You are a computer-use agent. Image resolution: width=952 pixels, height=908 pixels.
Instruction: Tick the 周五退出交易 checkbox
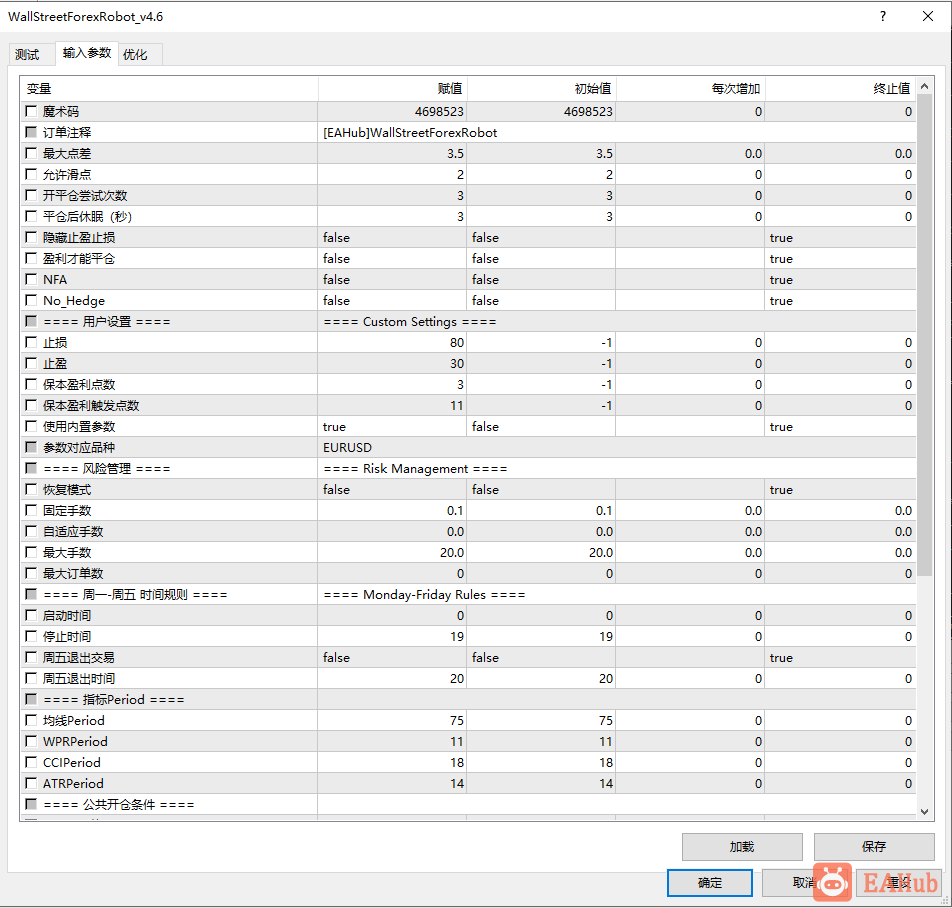(31, 657)
